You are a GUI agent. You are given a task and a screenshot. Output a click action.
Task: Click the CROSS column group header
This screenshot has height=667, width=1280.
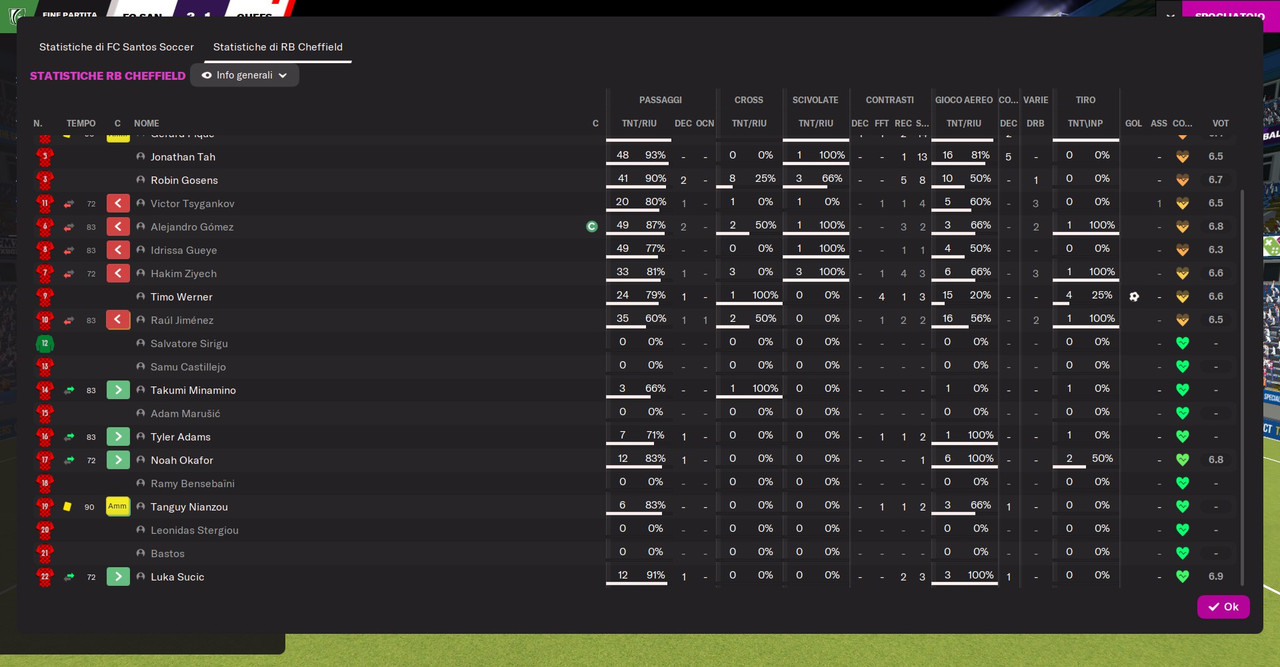click(748, 100)
